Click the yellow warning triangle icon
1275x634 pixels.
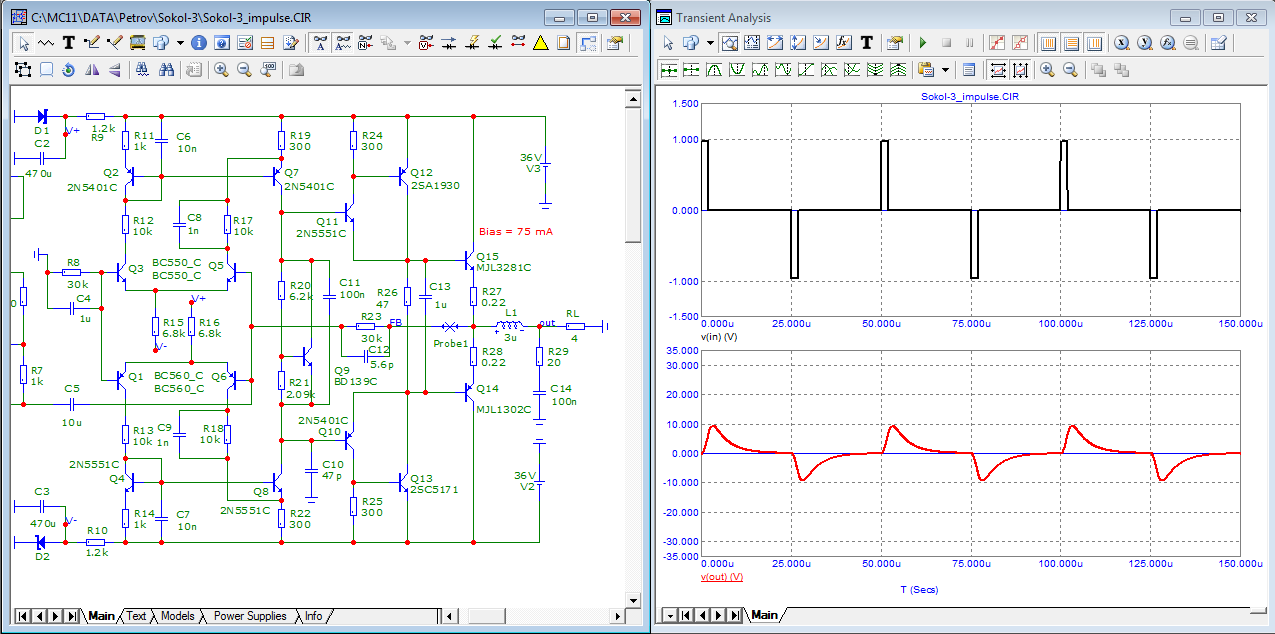coord(540,43)
